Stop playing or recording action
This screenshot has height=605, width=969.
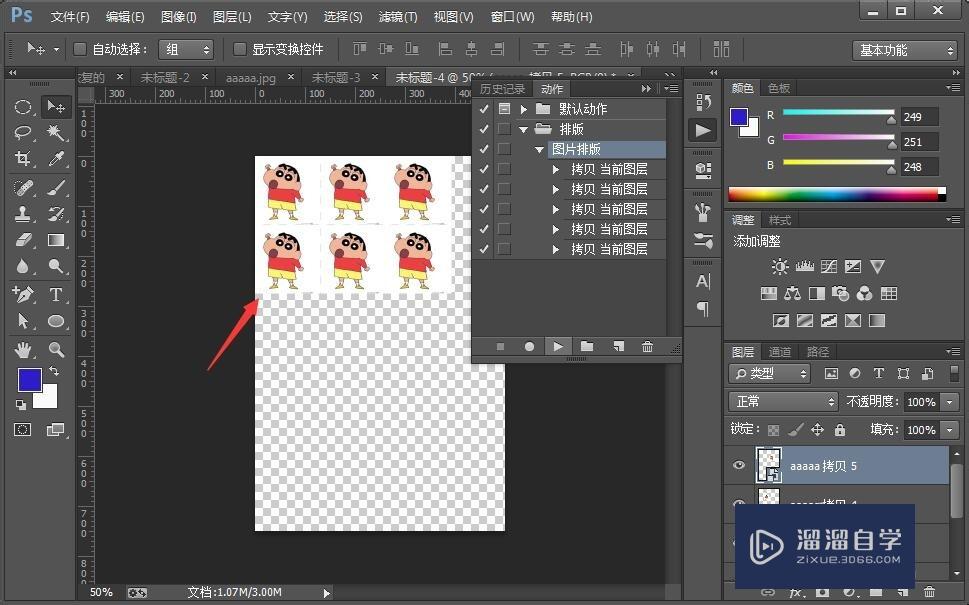point(501,347)
